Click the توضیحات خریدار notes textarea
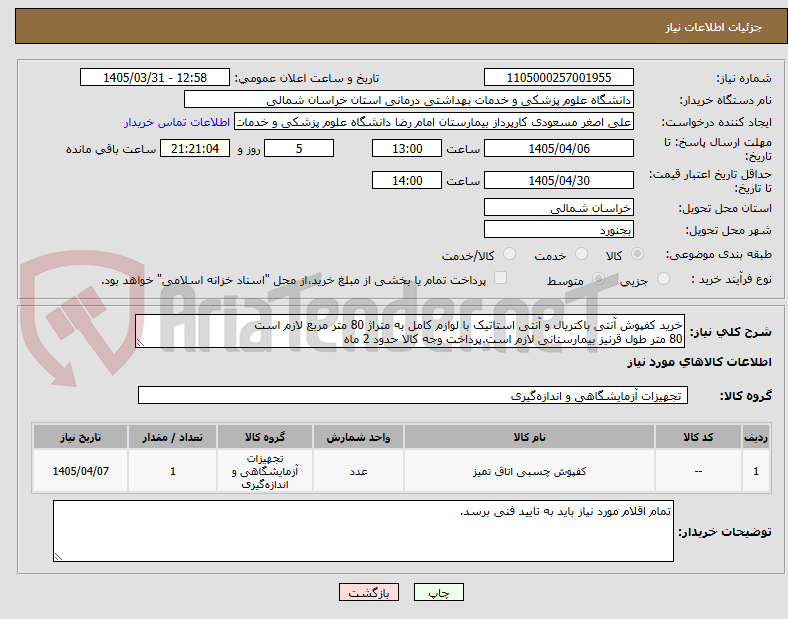The width and height of the screenshot is (788, 619). tap(363, 531)
